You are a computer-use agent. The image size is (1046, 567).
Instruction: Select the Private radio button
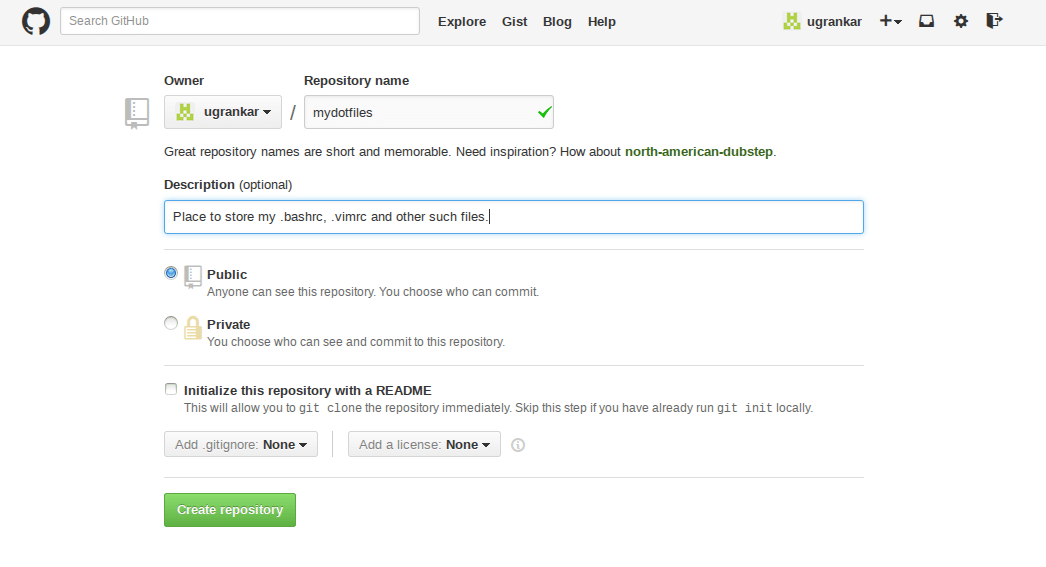click(x=171, y=323)
